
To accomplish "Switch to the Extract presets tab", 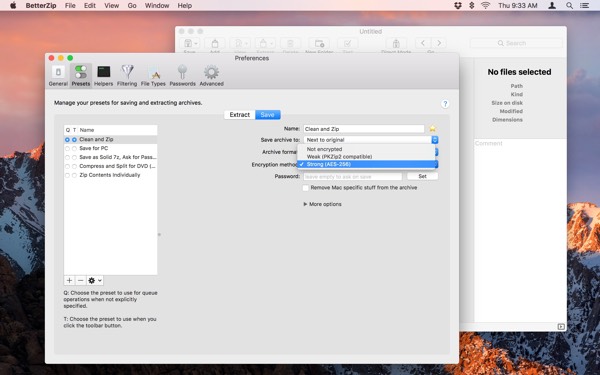I will click(240, 115).
